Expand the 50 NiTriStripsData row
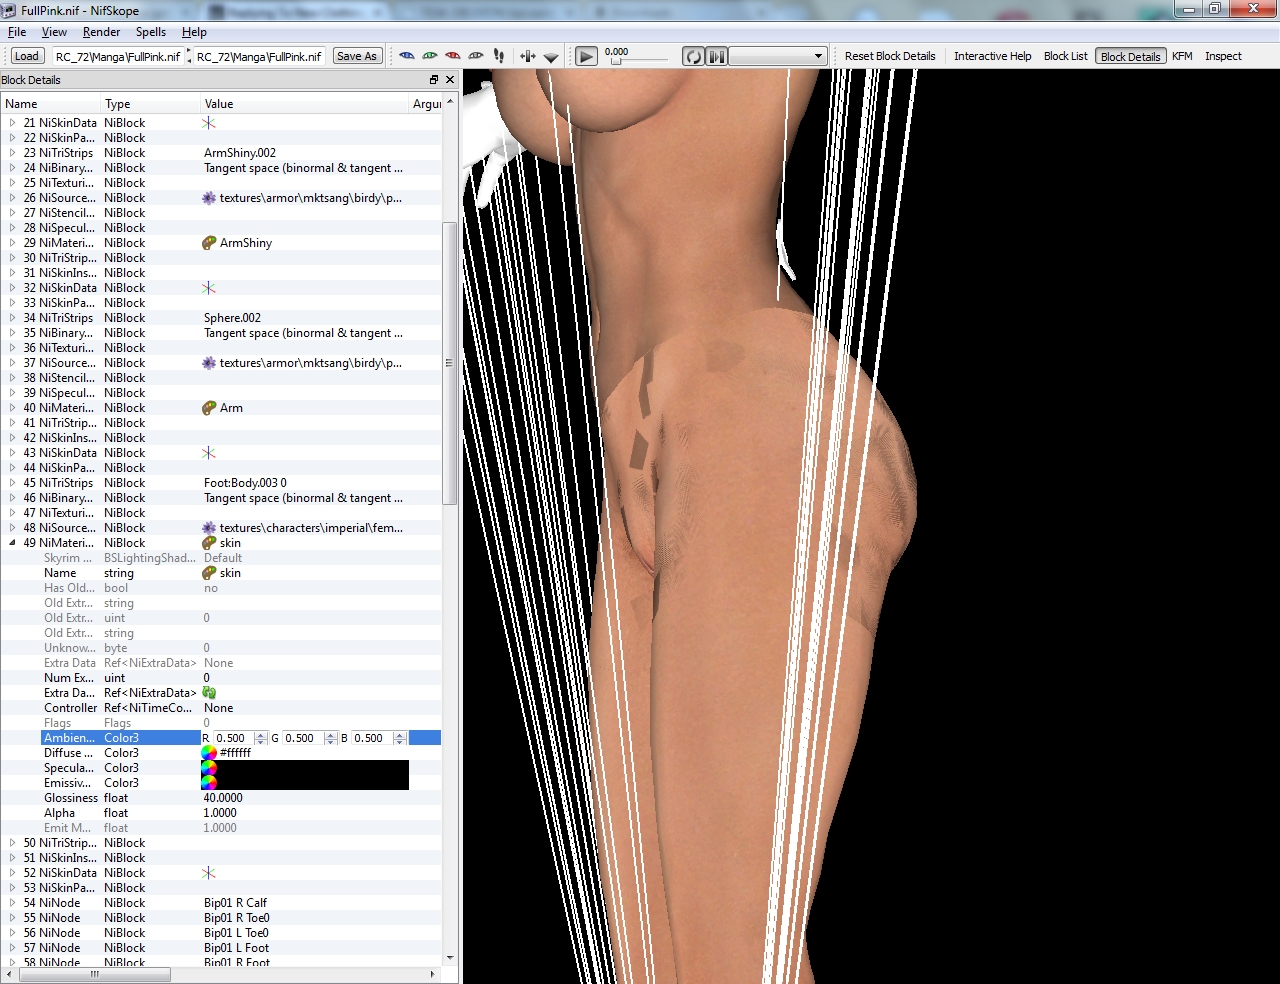The height and width of the screenshot is (984, 1280). tap(13, 843)
